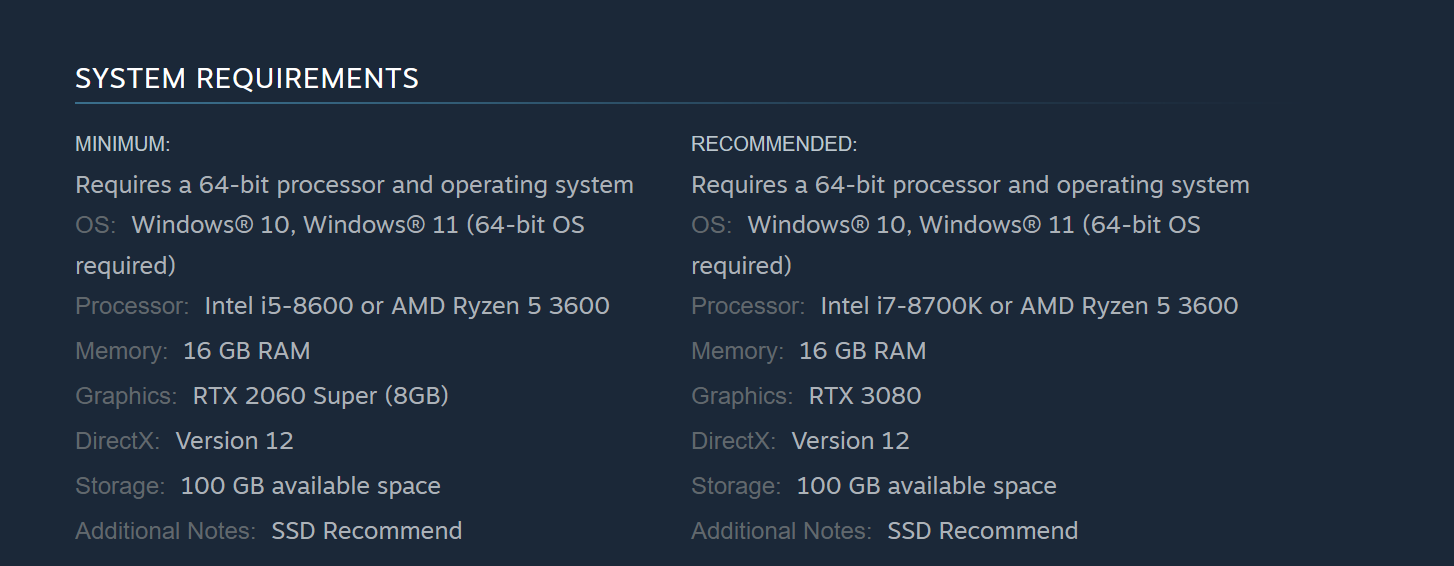The width and height of the screenshot is (1454, 566).
Task: Click SSD Recommend note under minimum
Action: 366,531
